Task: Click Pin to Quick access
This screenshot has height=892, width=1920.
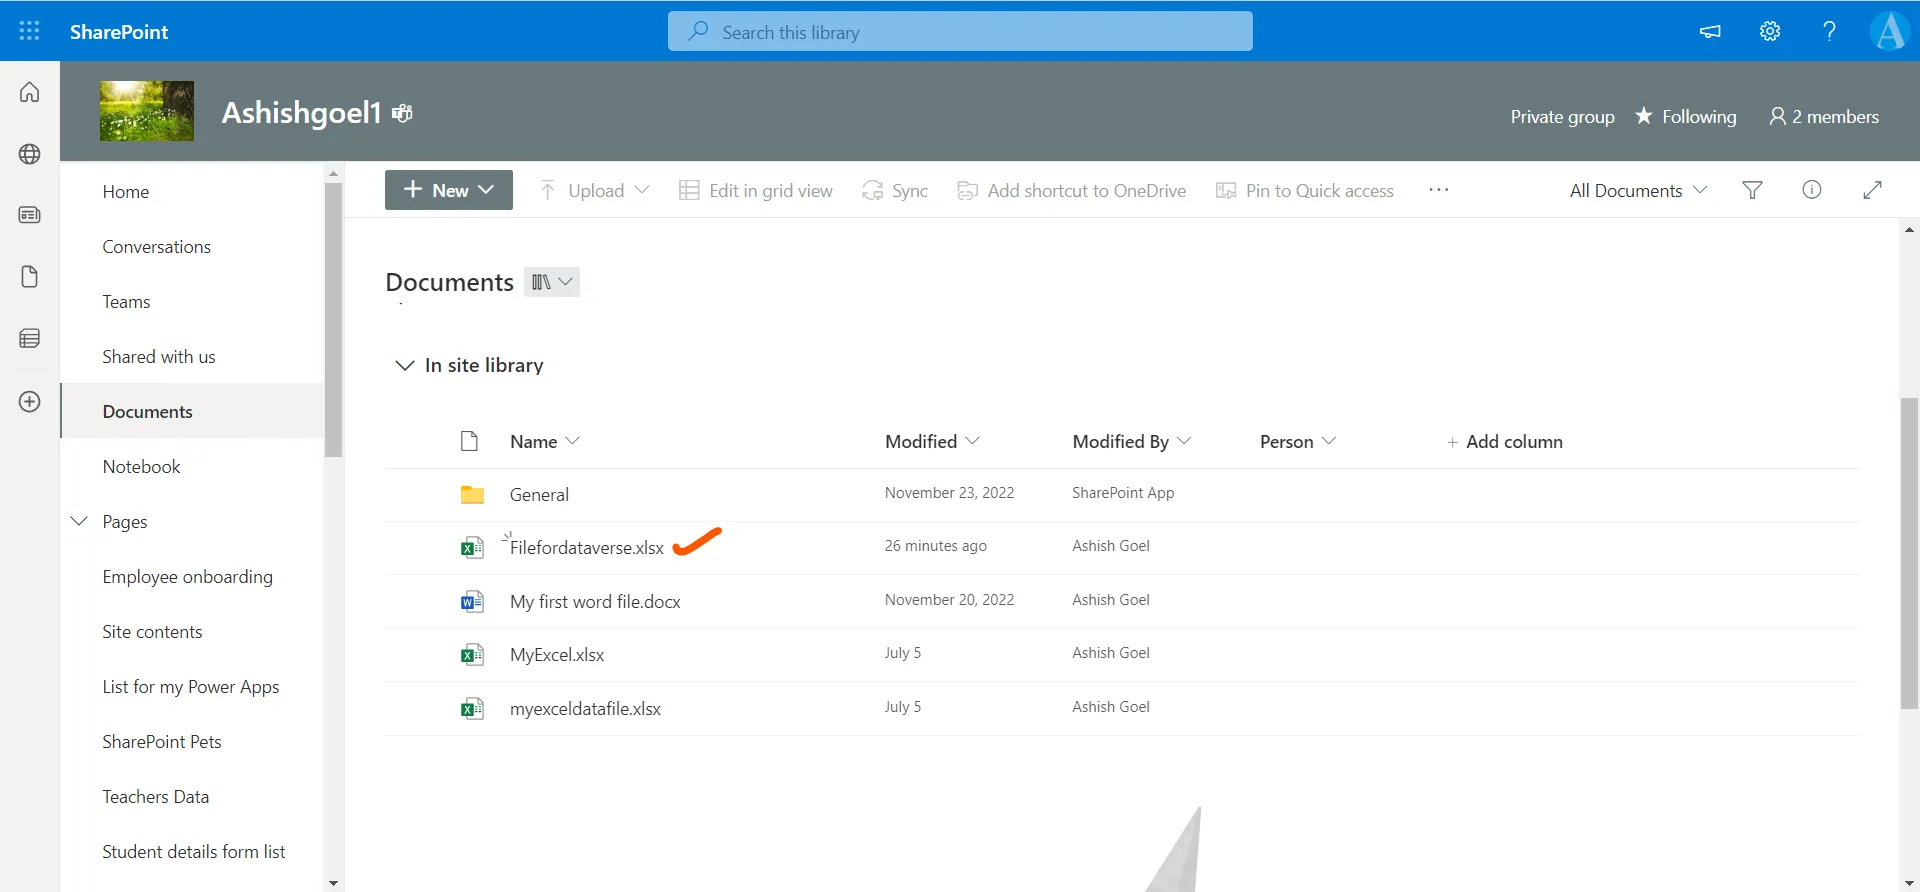Action: pyautogui.click(x=1305, y=190)
